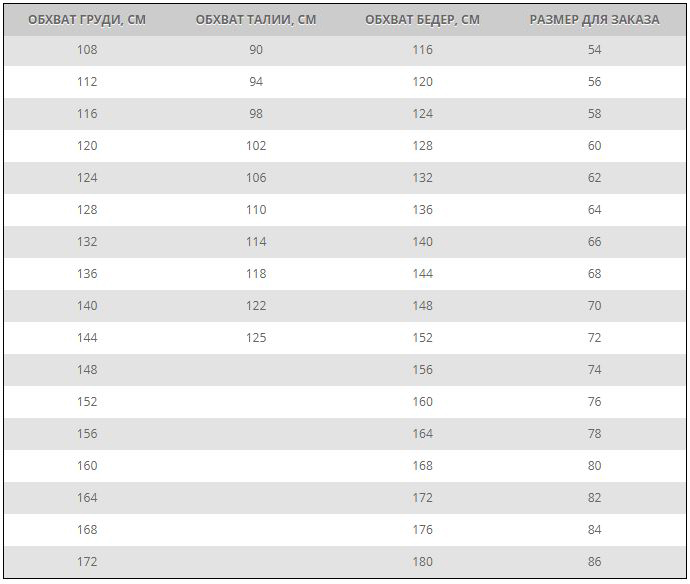The image size is (690, 584).
Task: Select order size 54 cell
Action: (595, 50)
